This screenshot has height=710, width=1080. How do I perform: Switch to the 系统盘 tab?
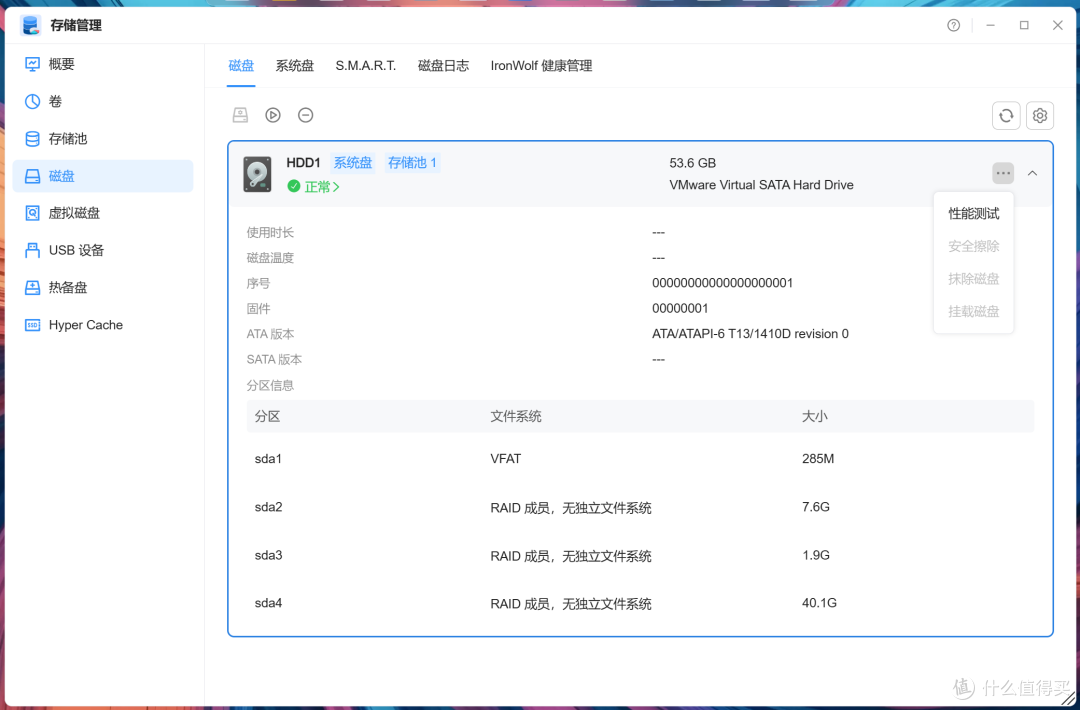(295, 65)
